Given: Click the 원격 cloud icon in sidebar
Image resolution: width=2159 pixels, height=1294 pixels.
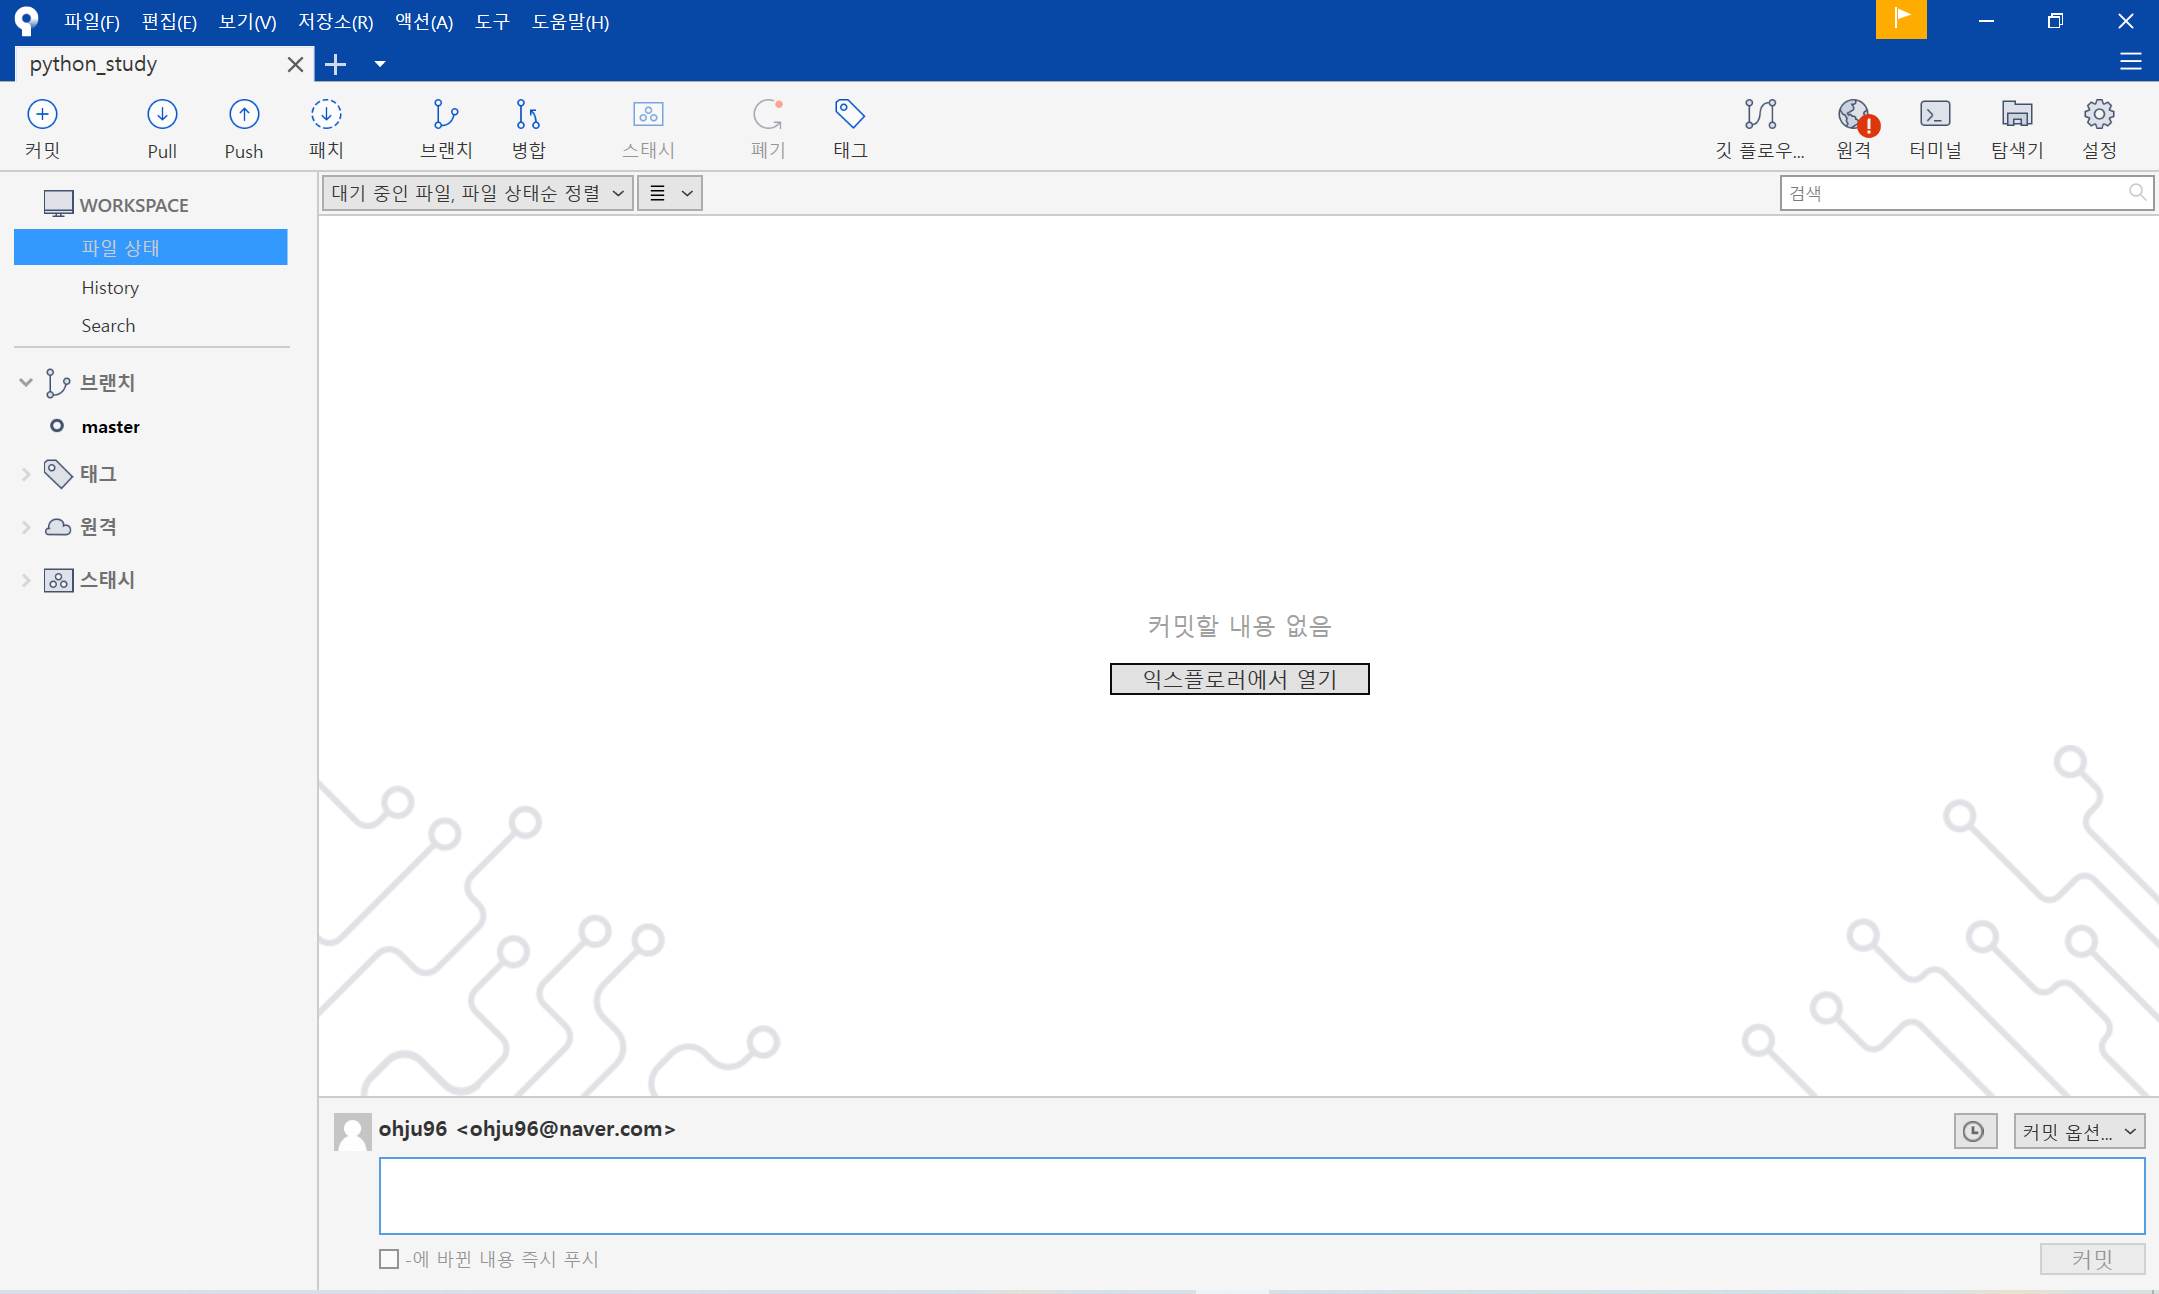Looking at the screenshot, I should 58,527.
